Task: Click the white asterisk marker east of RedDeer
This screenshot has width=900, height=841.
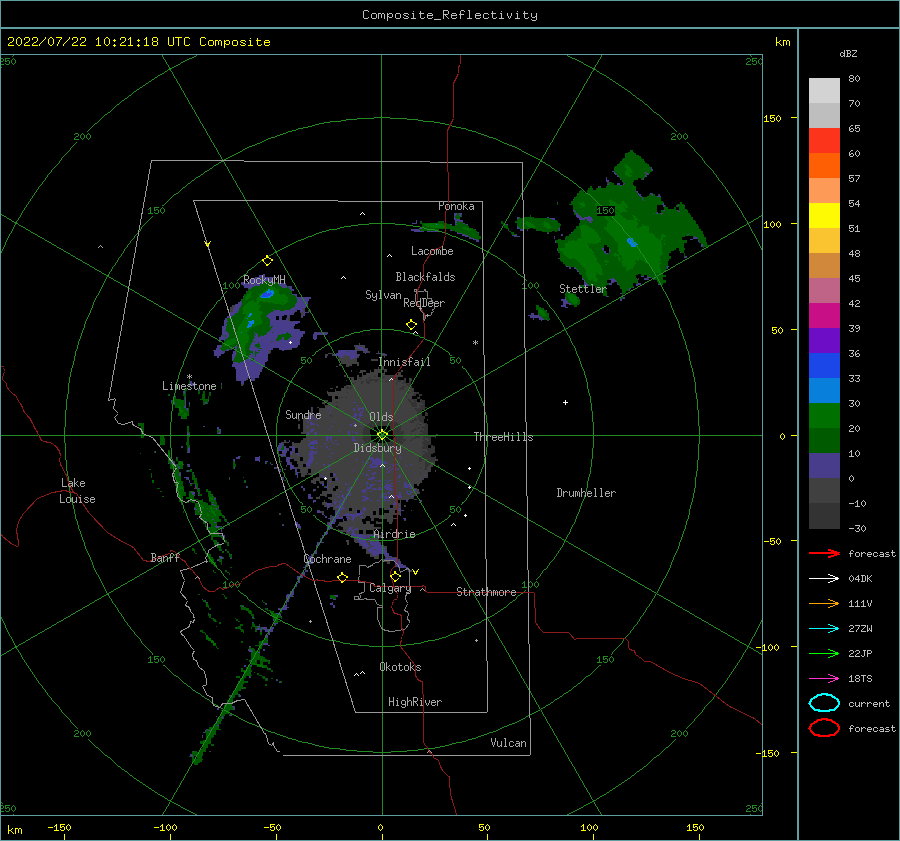Action: coord(475,343)
